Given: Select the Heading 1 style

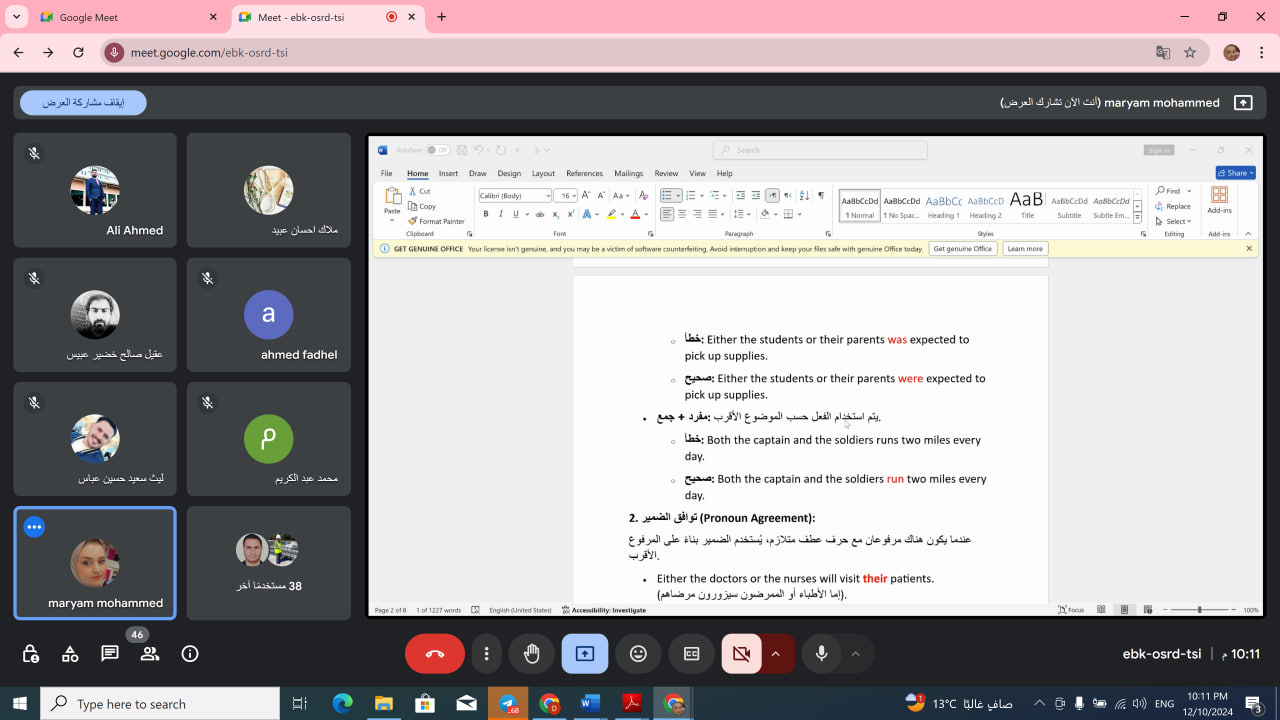Looking at the screenshot, I should (943, 205).
